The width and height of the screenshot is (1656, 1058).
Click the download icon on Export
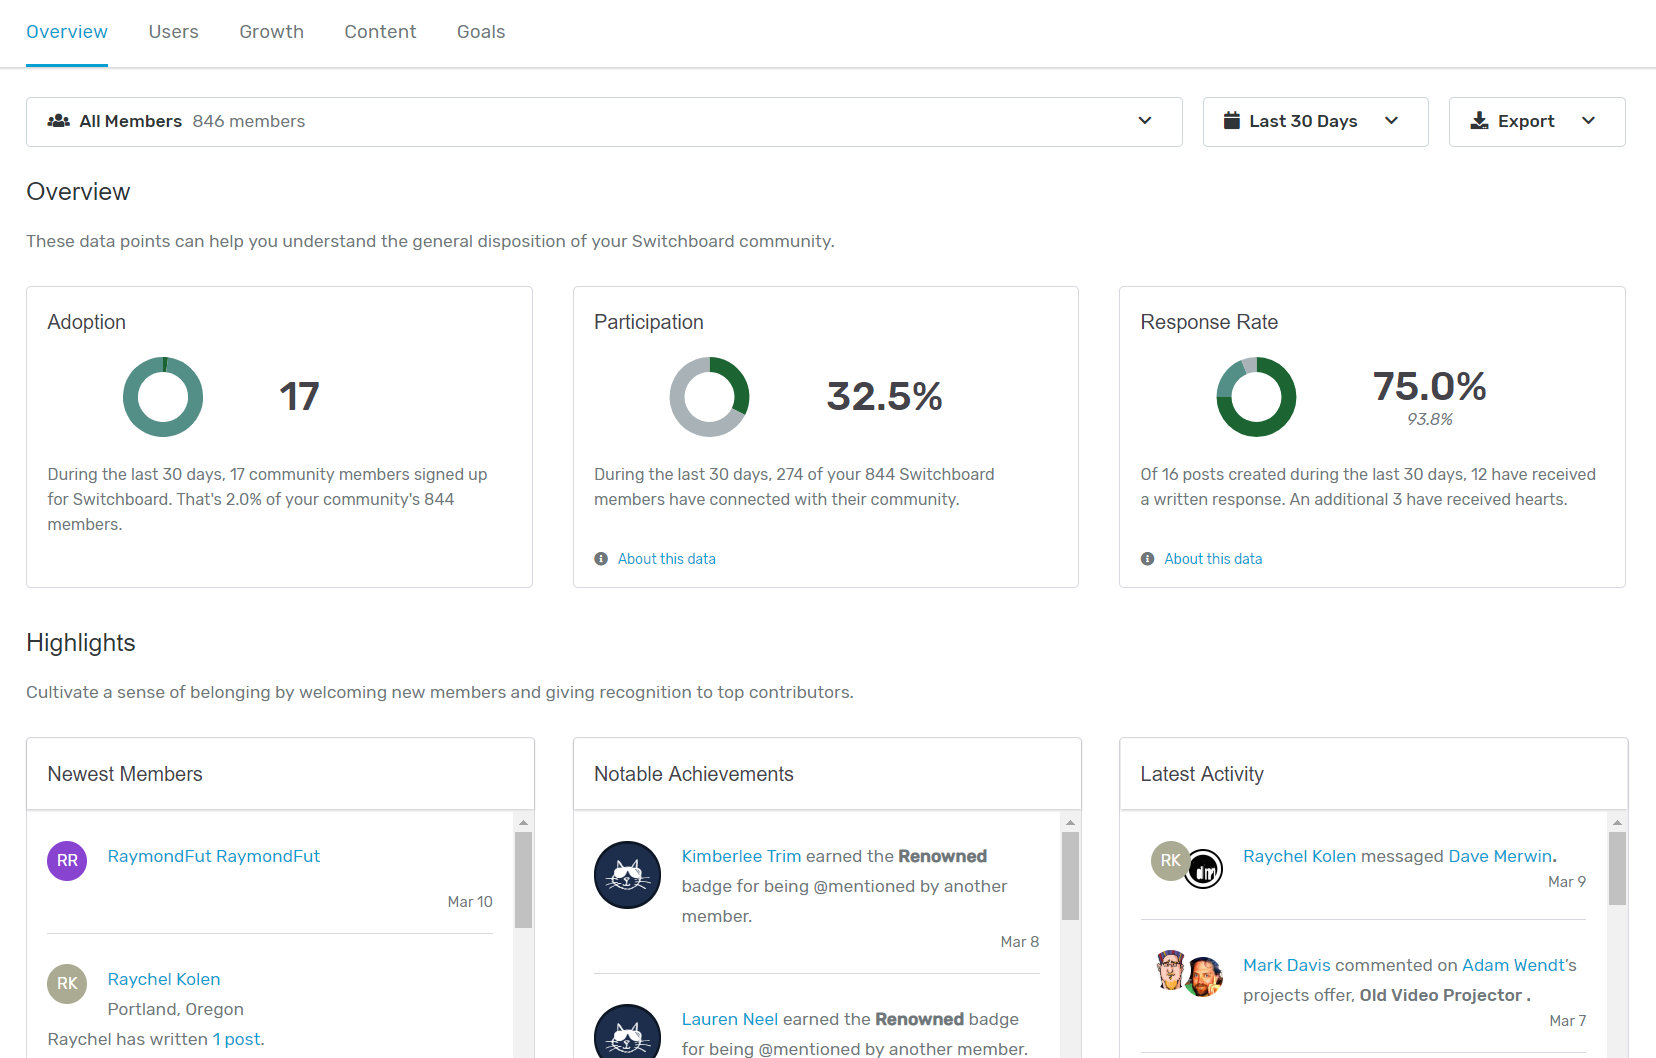pyautogui.click(x=1479, y=121)
